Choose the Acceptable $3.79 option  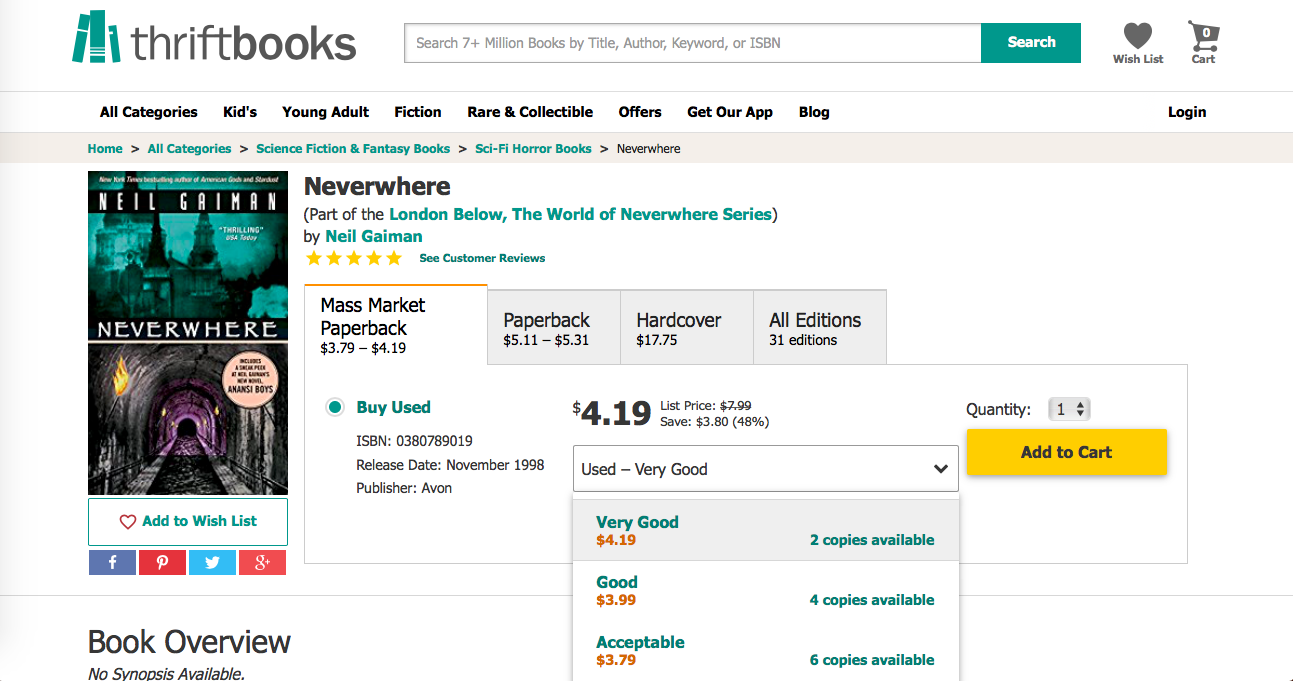point(766,650)
